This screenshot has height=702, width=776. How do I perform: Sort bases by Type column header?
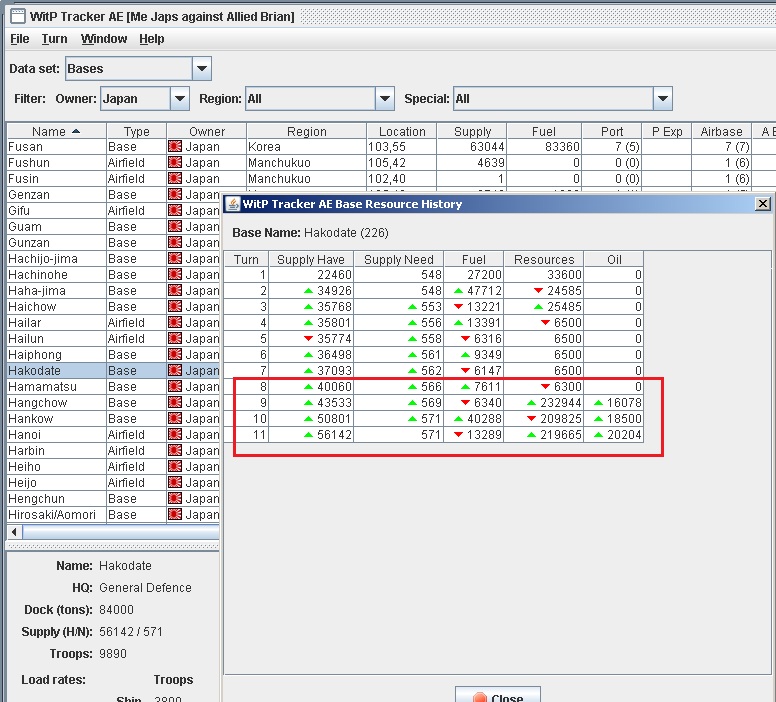pyautogui.click(x=137, y=131)
